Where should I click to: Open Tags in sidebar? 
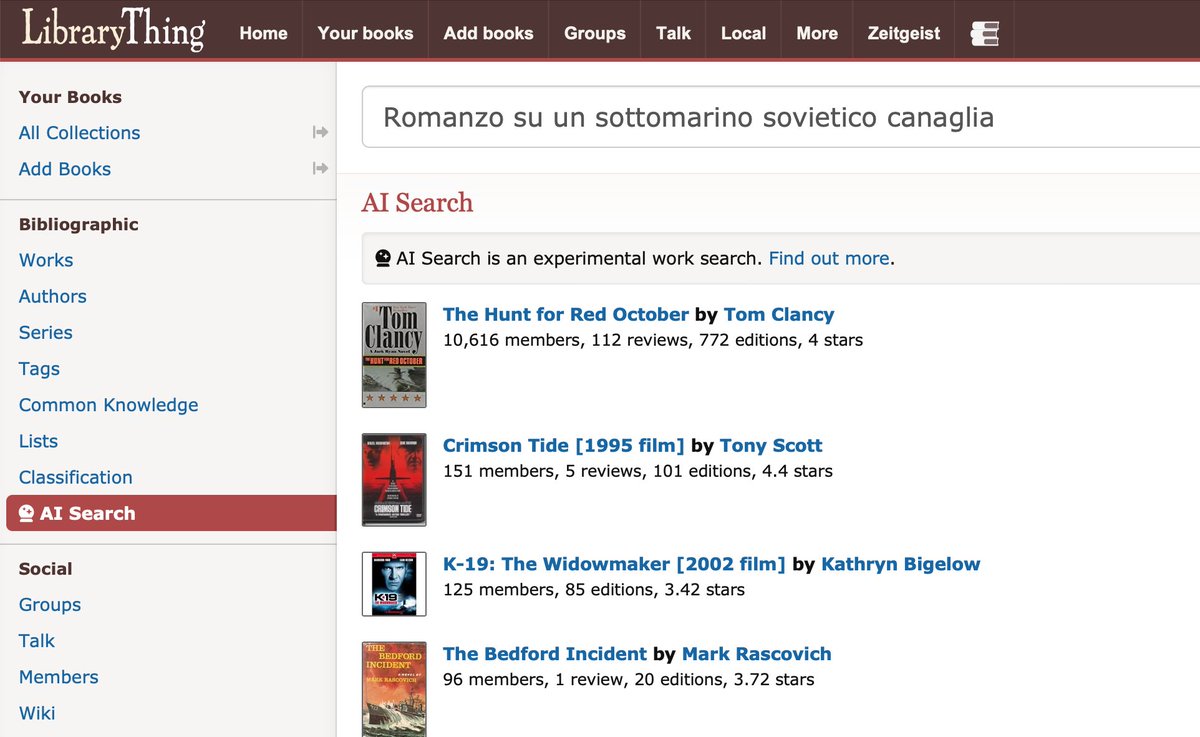click(39, 368)
